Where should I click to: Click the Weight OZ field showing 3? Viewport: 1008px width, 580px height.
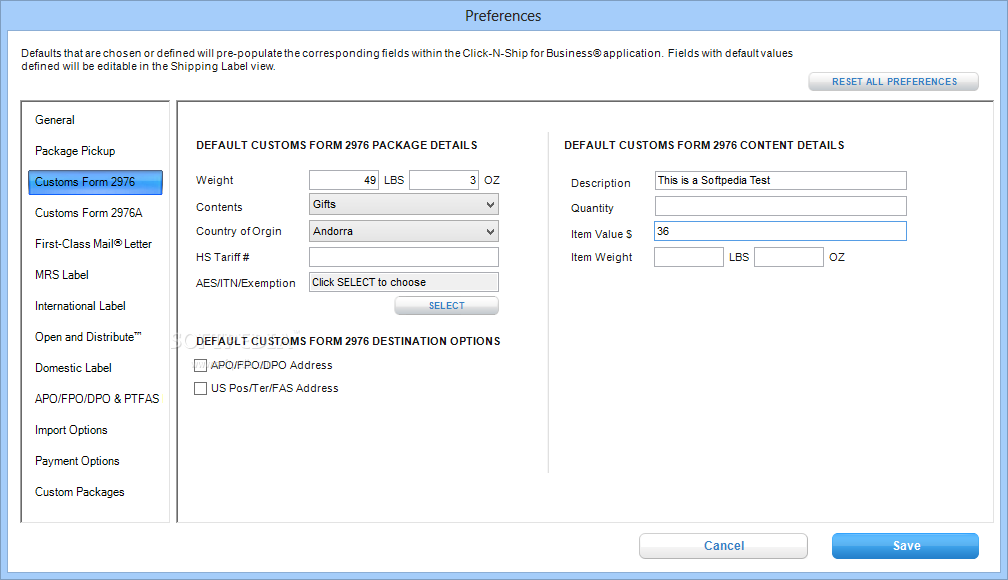[x=444, y=180]
